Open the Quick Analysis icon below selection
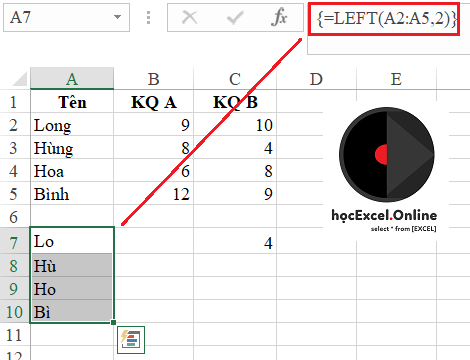 (131, 340)
